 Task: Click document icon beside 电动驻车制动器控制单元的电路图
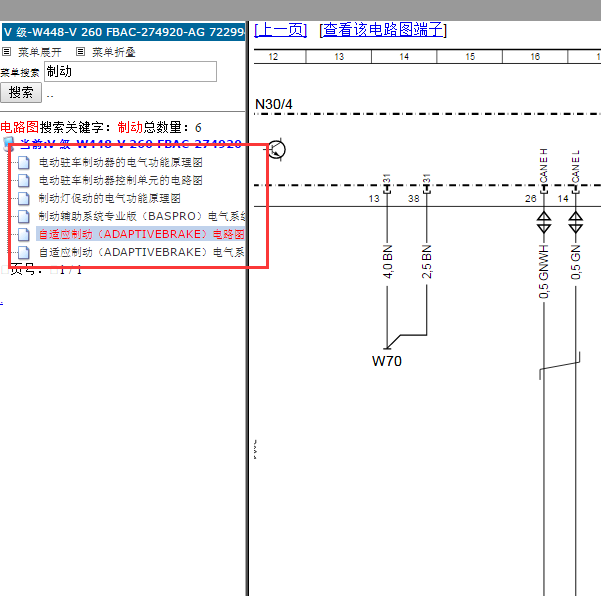(24, 180)
